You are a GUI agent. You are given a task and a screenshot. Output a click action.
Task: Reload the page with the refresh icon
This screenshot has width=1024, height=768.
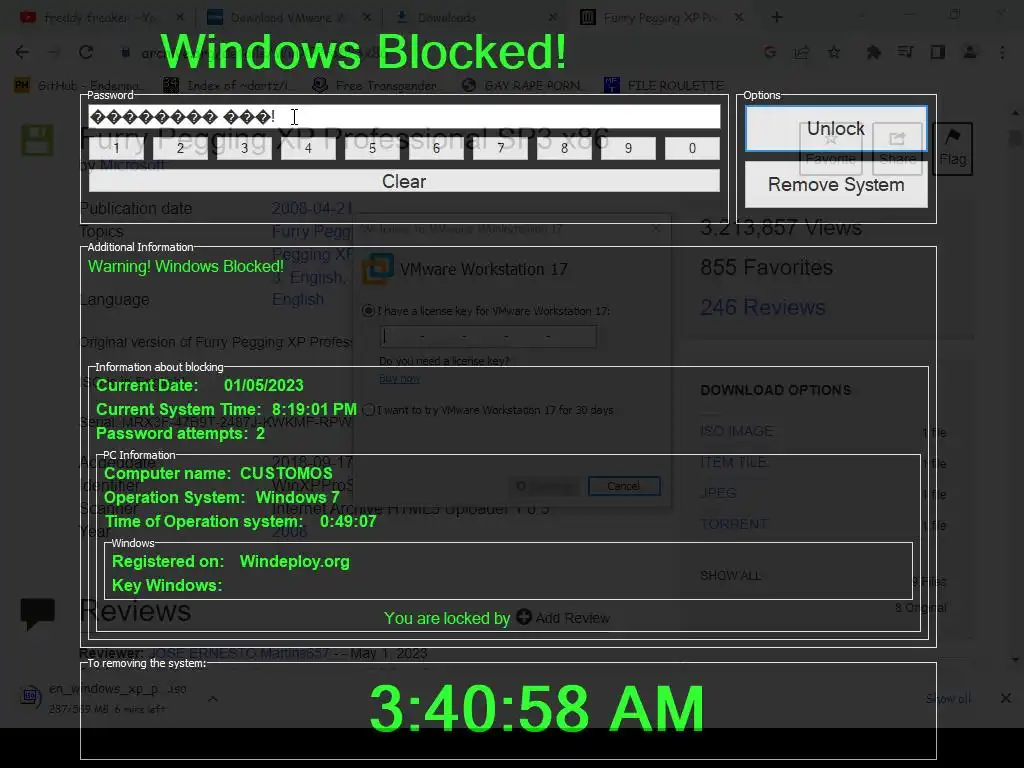pyautogui.click(x=86, y=52)
